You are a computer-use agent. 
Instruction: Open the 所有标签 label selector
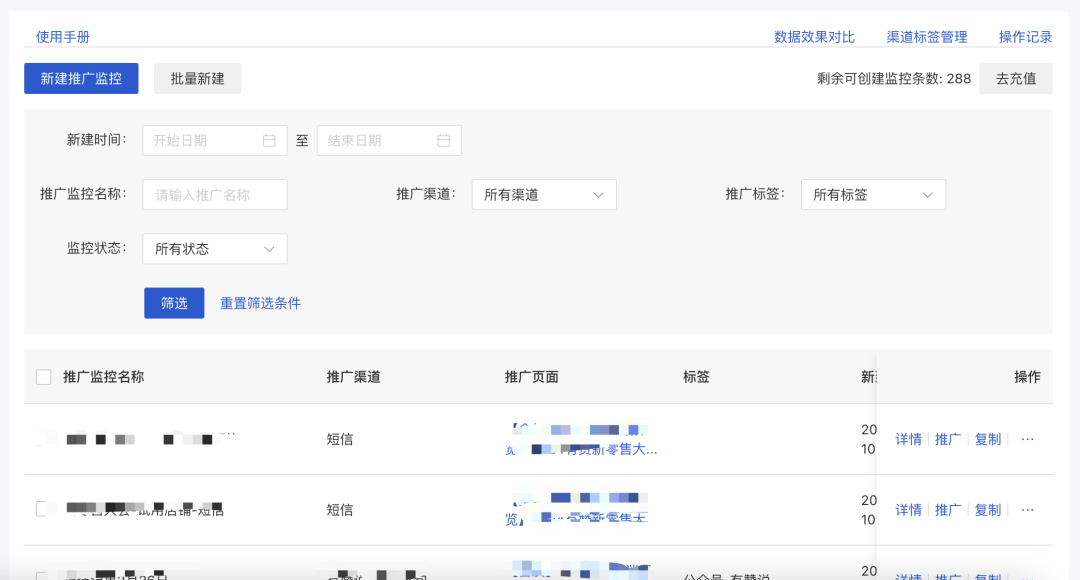pos(873,194)
